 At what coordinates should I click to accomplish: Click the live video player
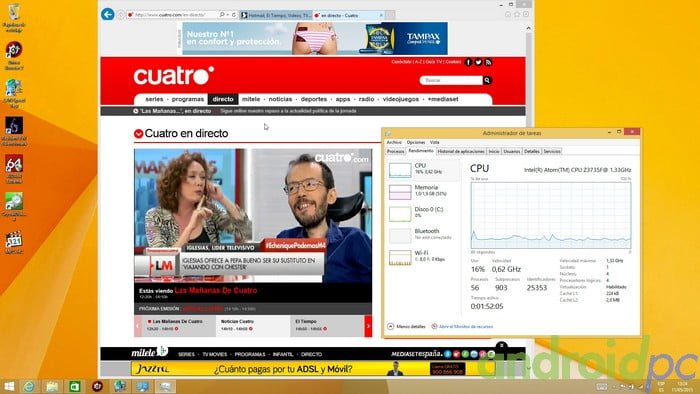253,216
